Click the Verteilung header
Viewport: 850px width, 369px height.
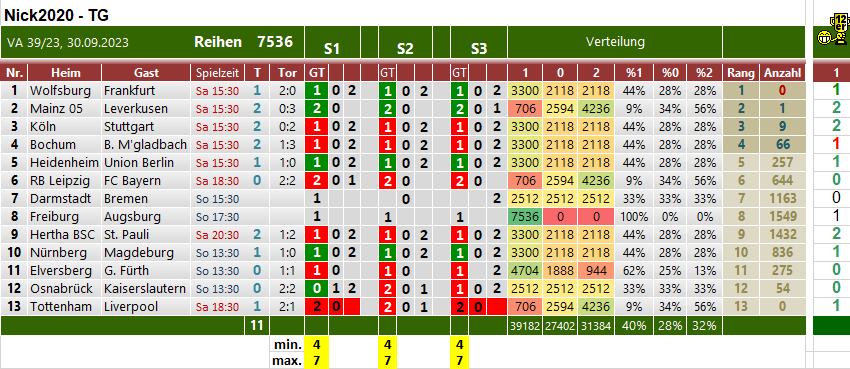[x=615, y=42]
